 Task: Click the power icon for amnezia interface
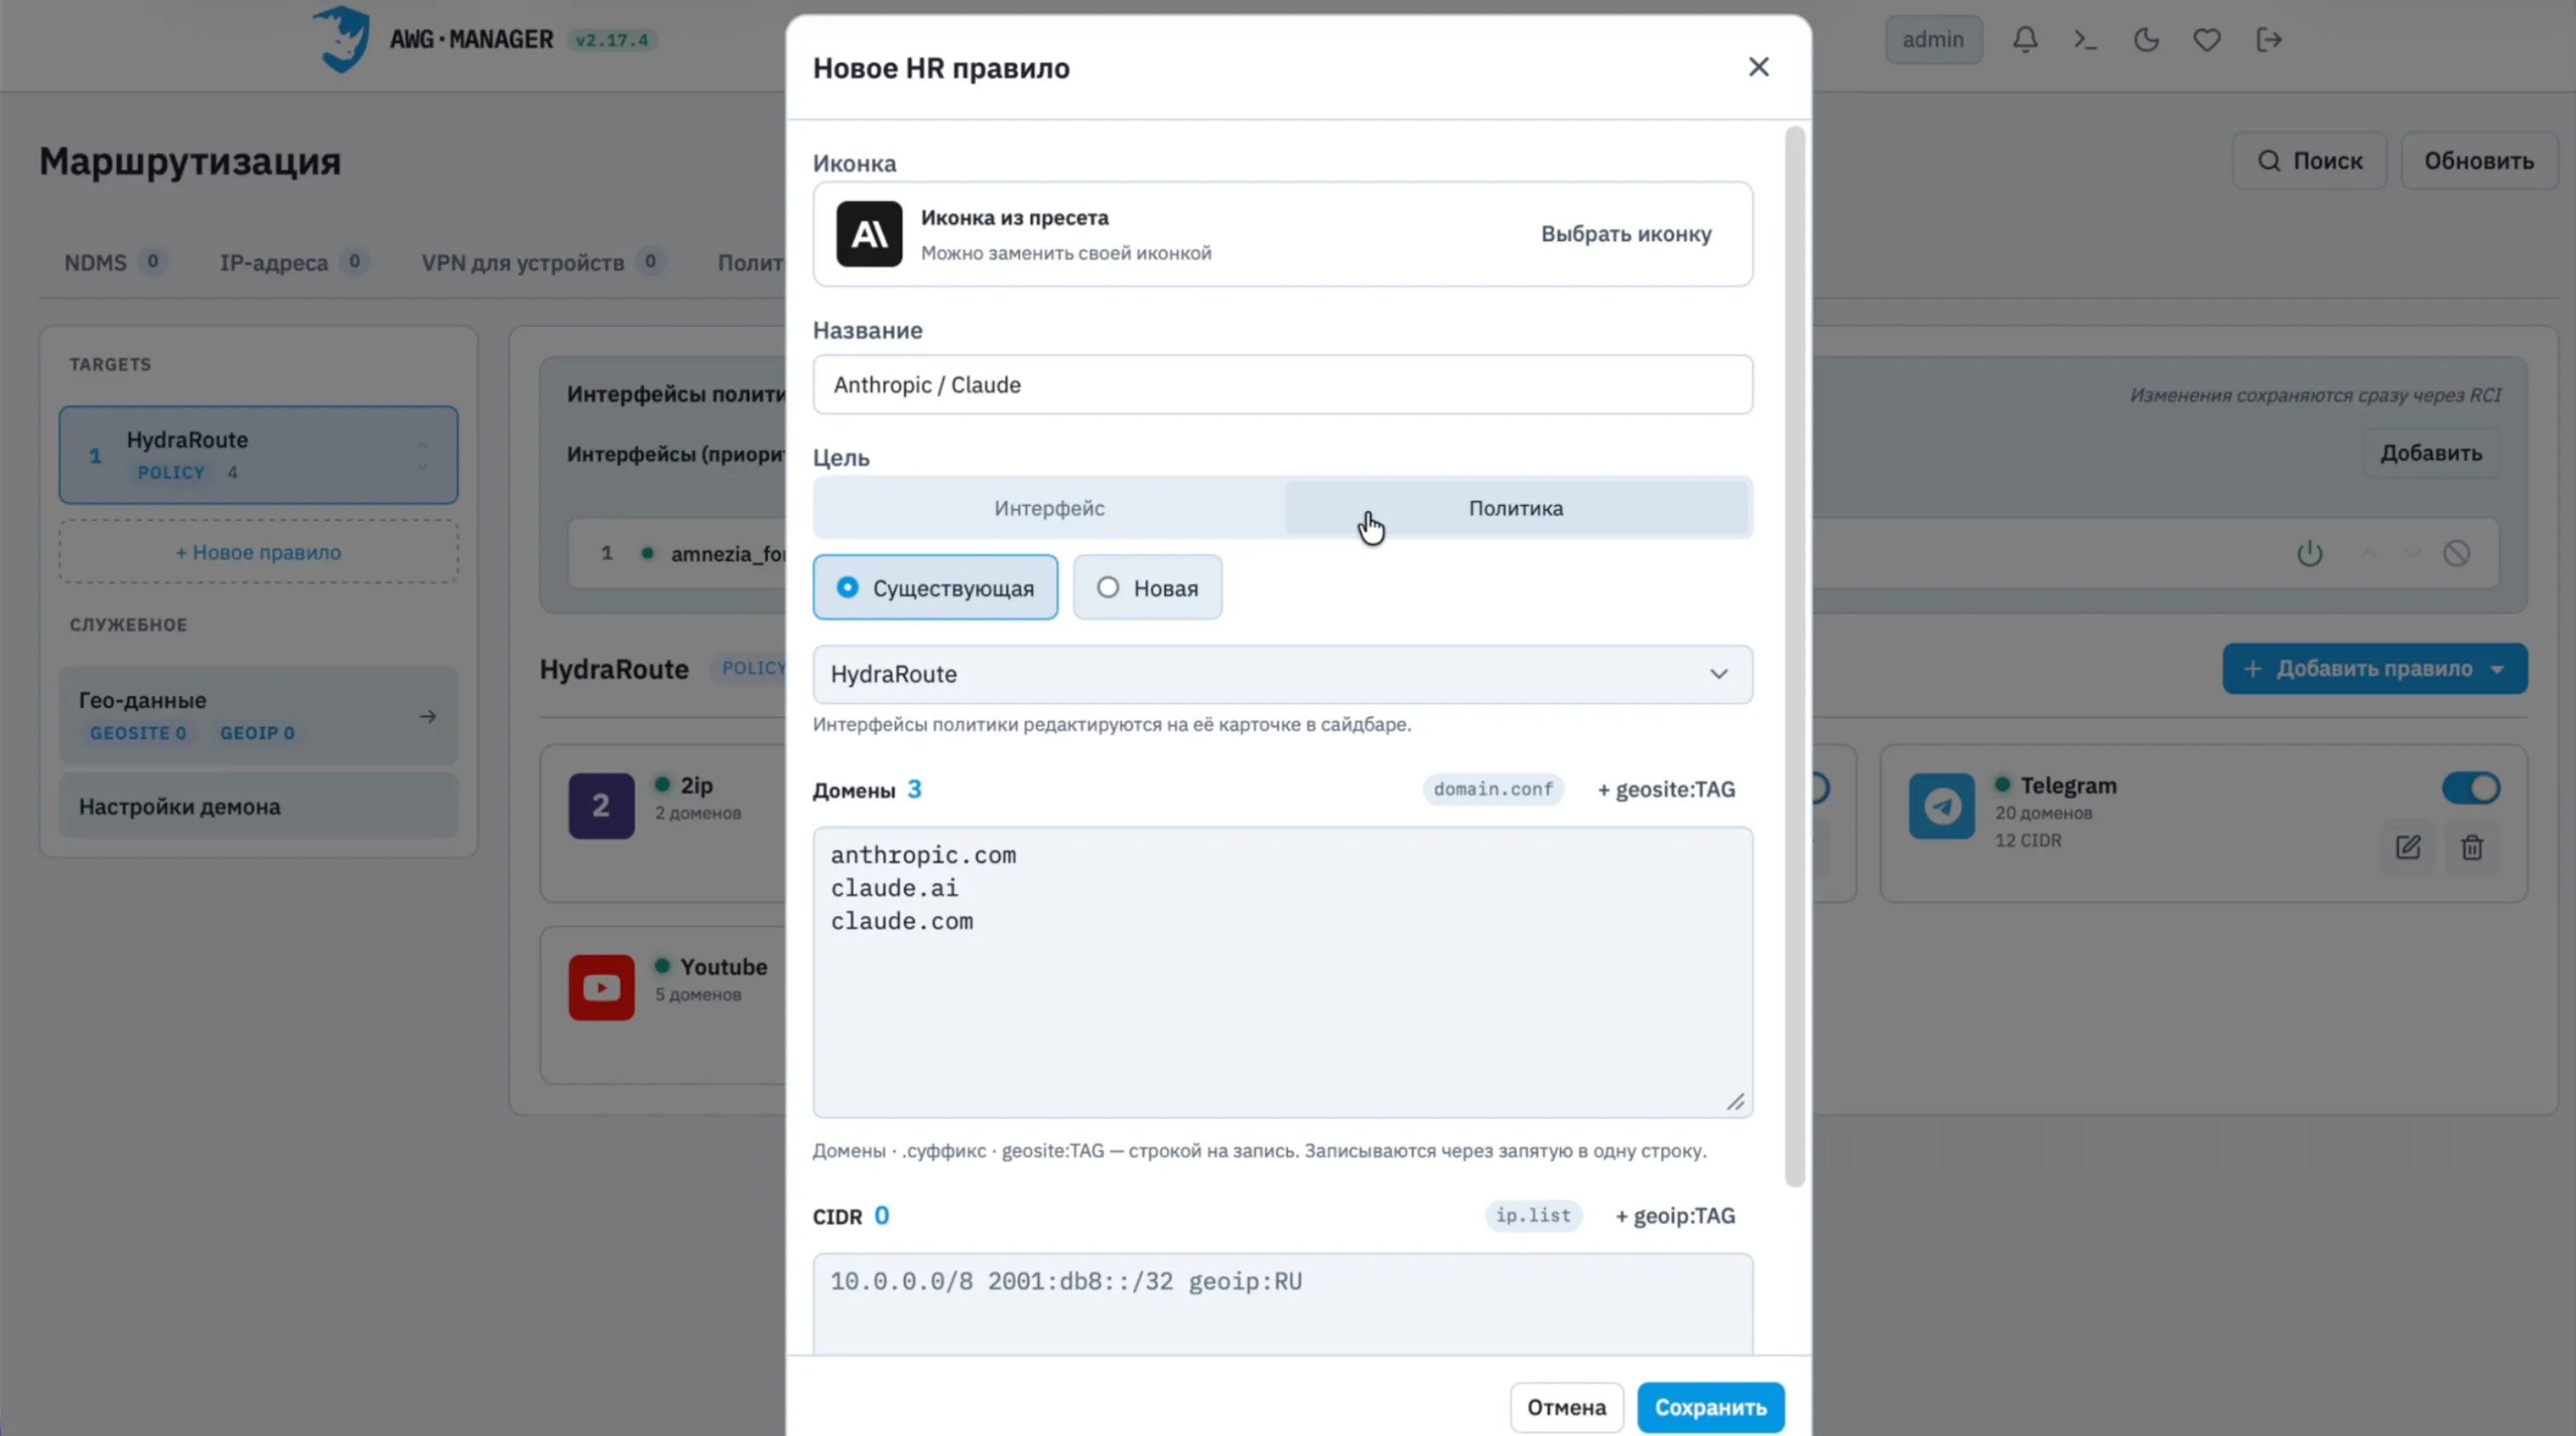pos(2309,553)
